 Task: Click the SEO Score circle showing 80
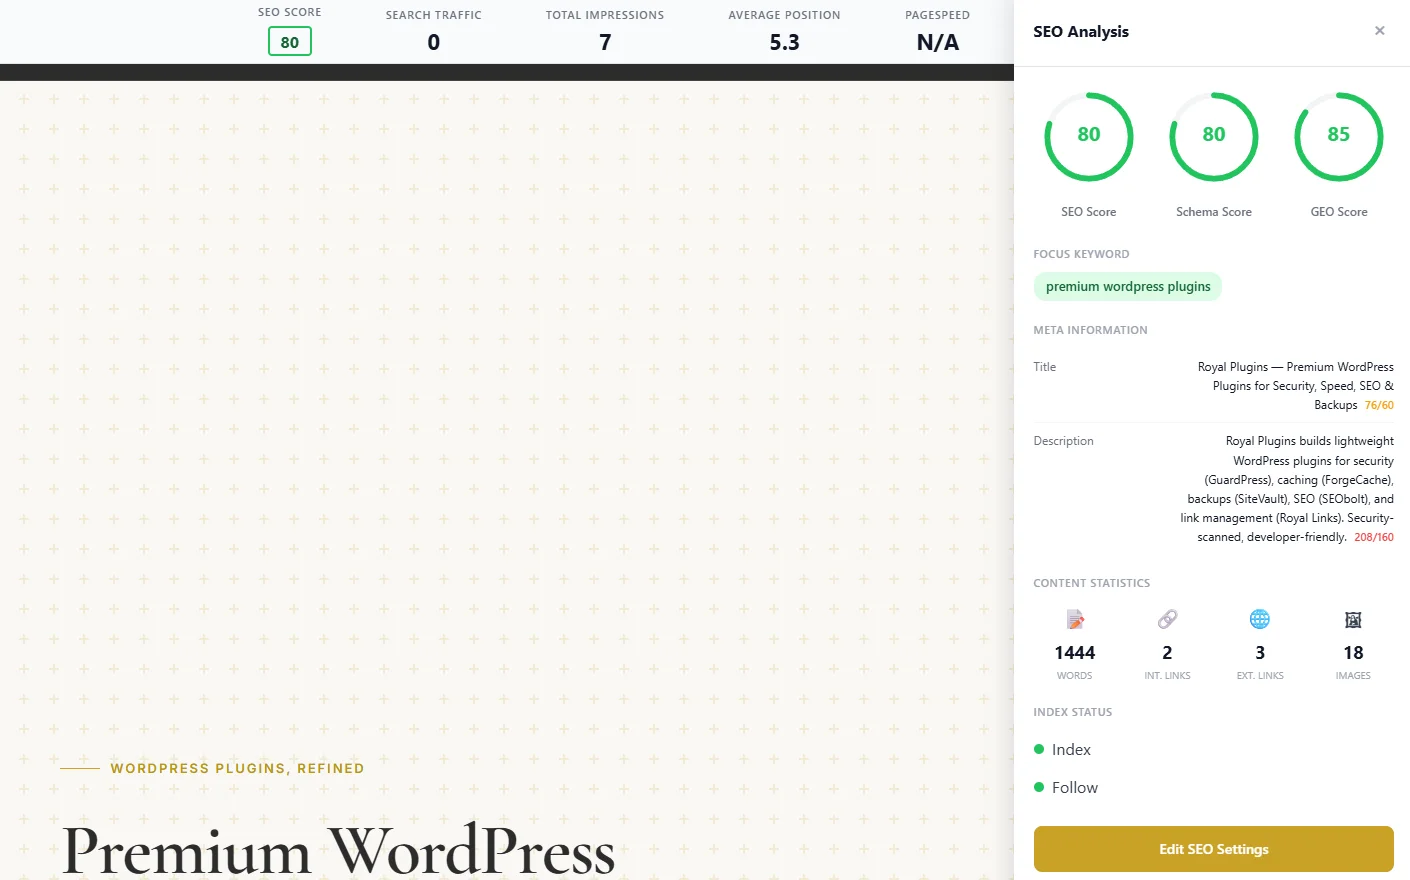pos(1088,136)
